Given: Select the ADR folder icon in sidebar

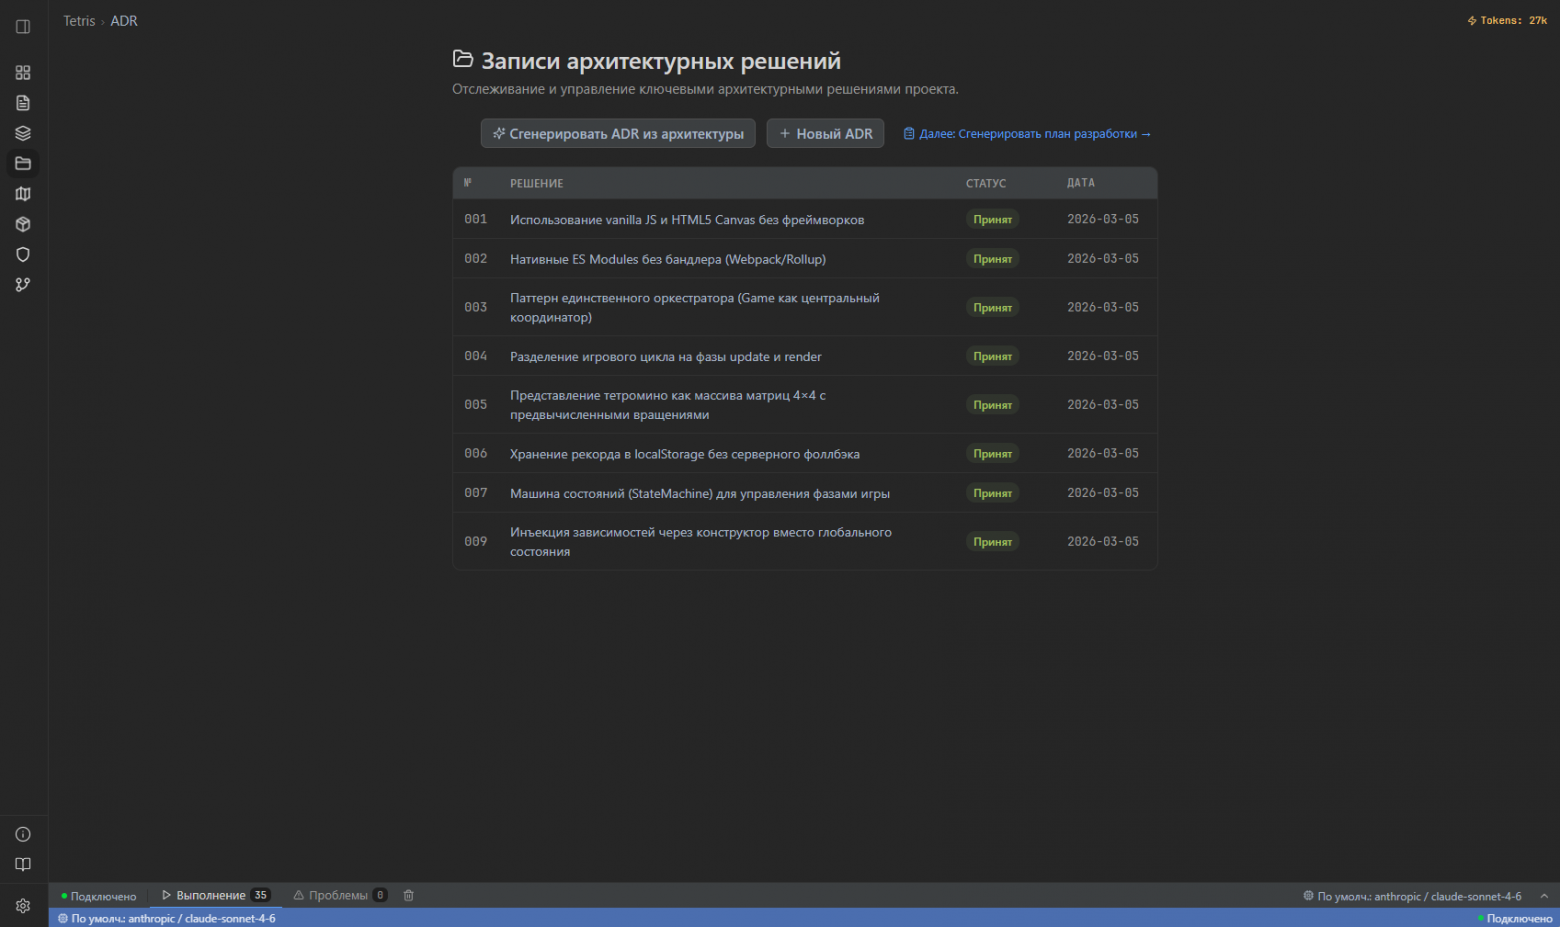Looking at the screenshot, I should [x=23, y=164].
